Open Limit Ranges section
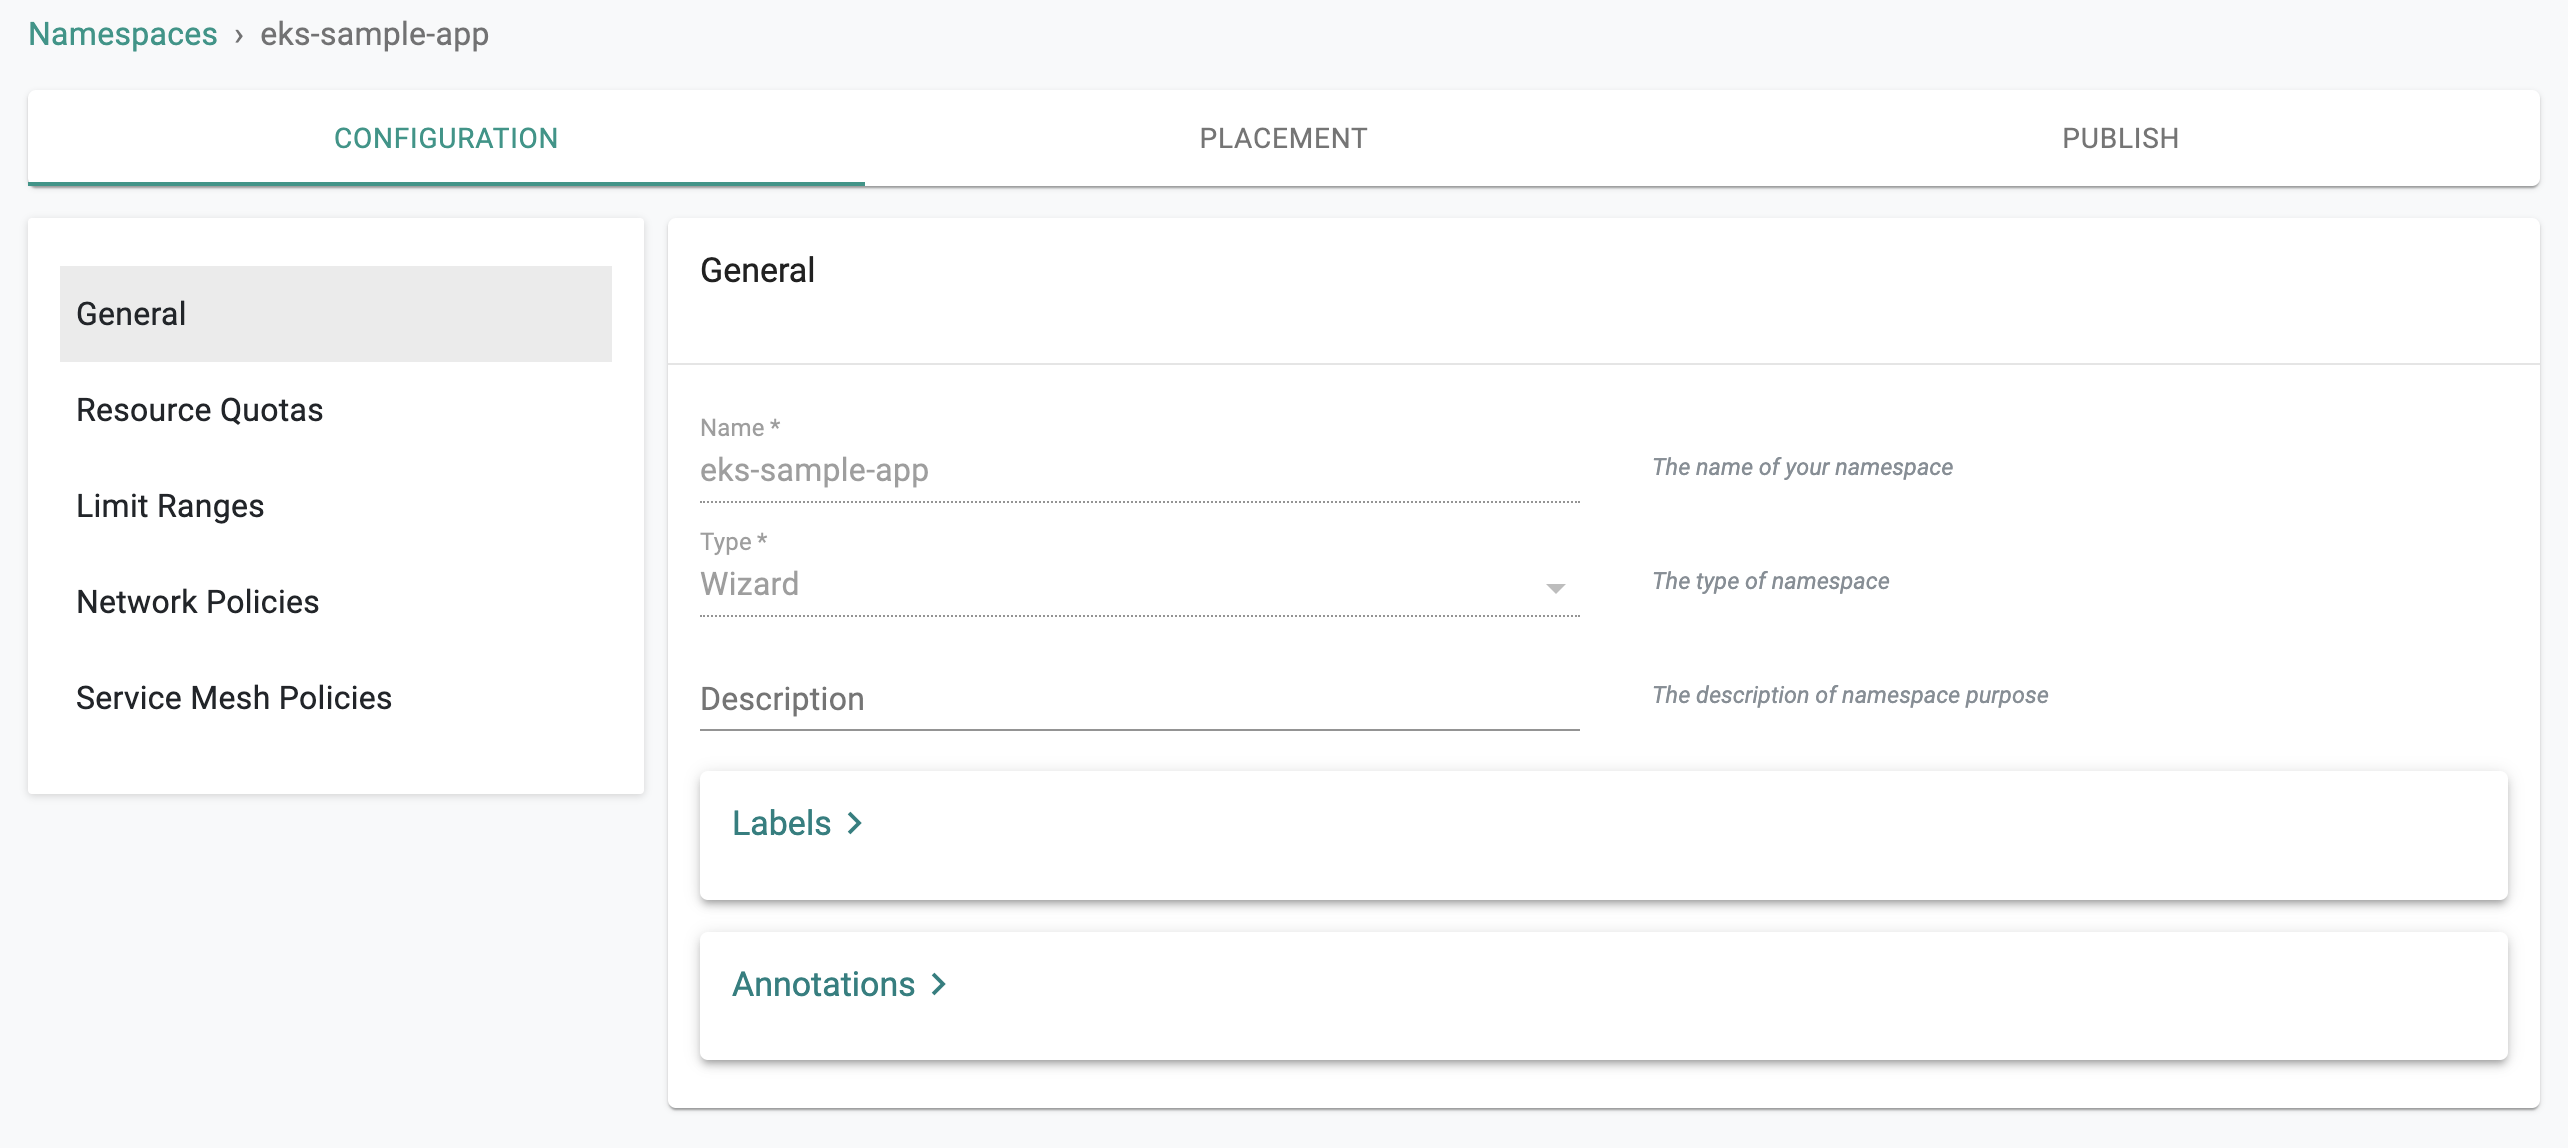 tap(336, 506)
